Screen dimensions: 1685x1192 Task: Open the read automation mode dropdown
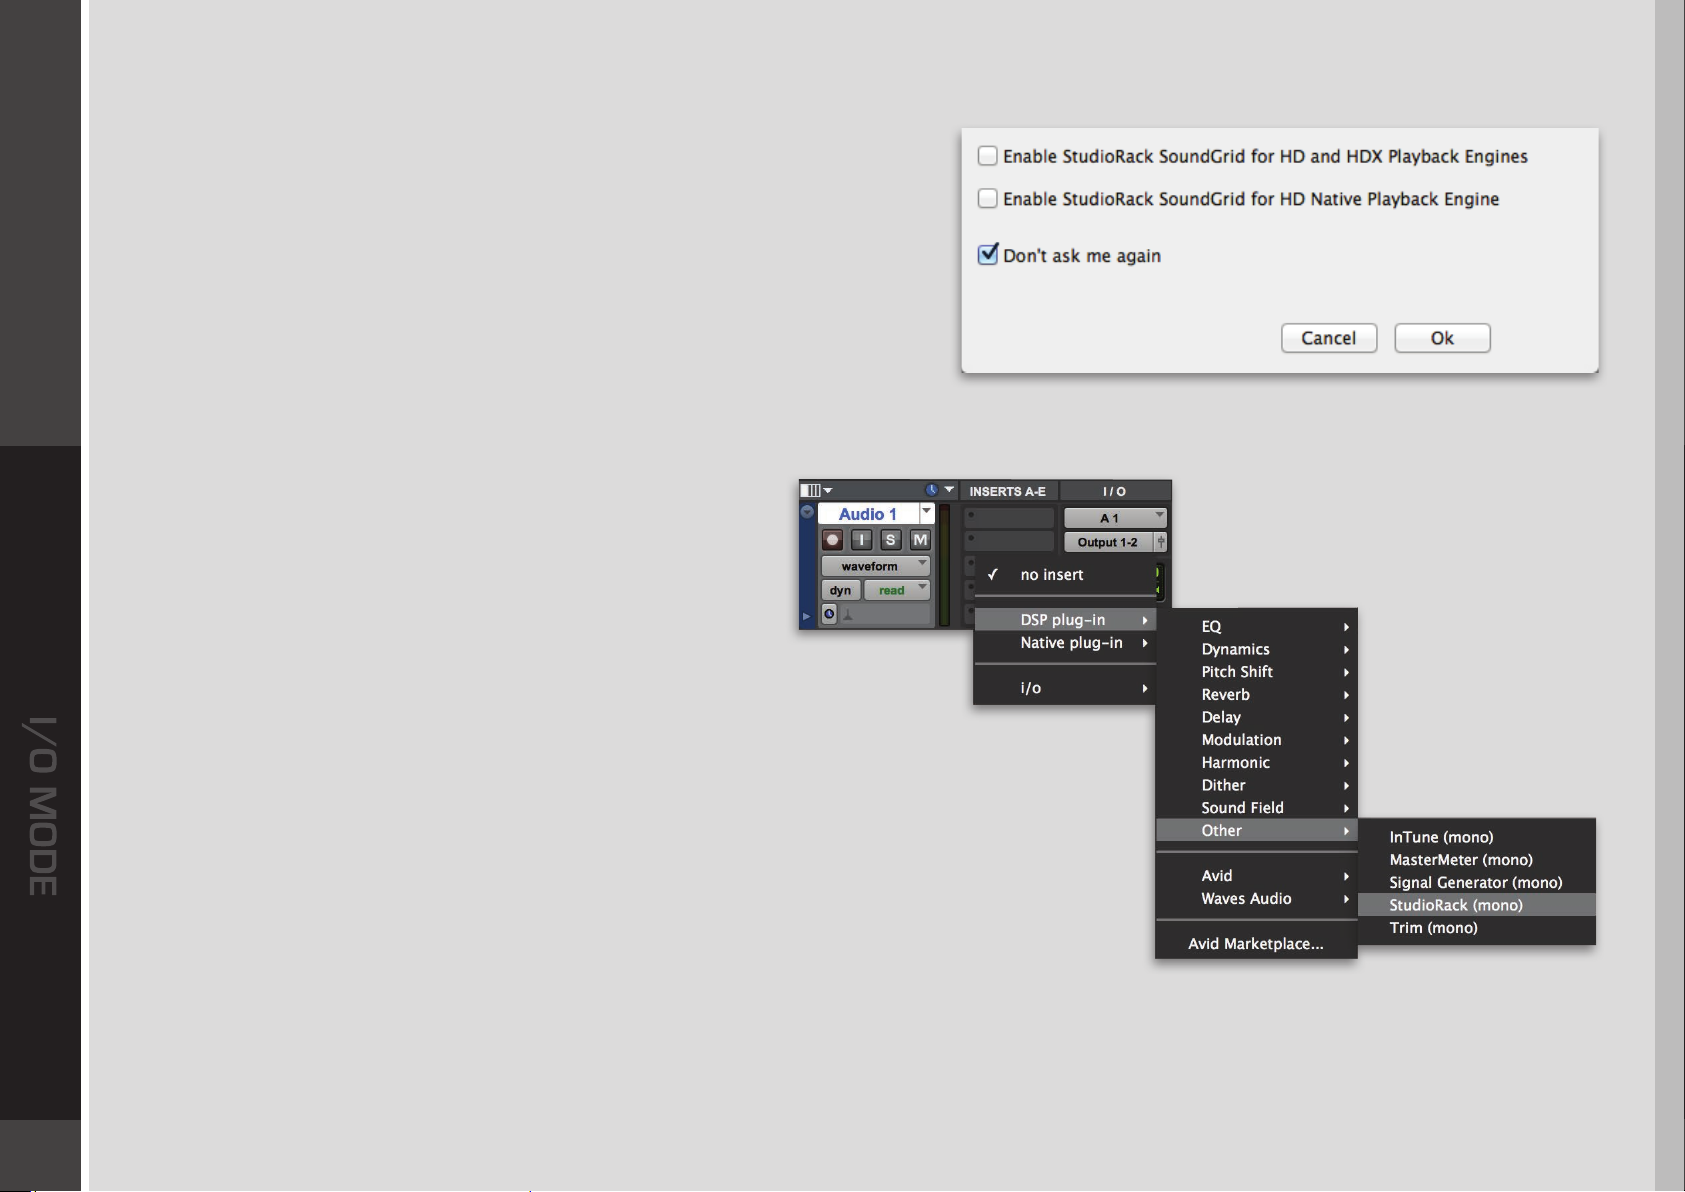[897, 590]
